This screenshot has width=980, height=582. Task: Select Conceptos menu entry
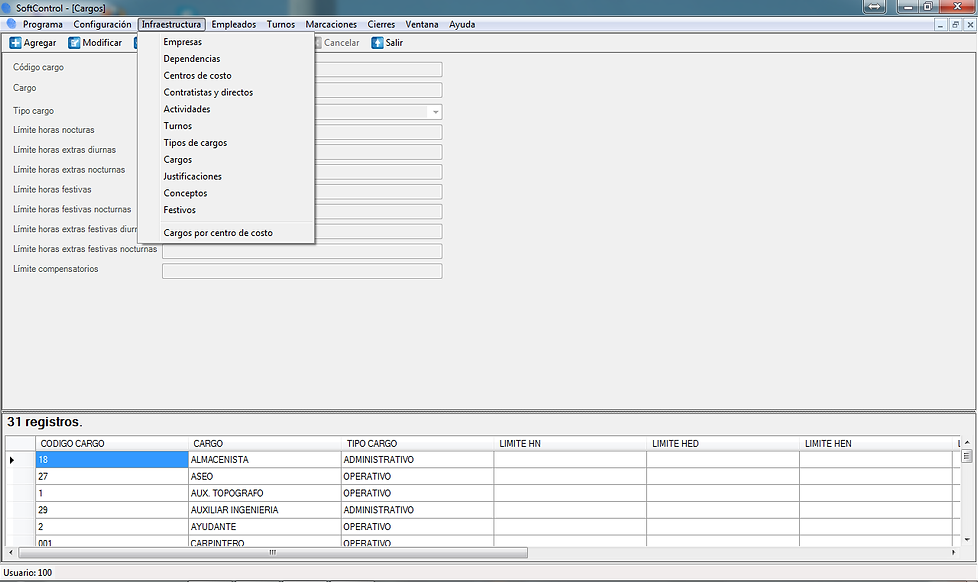pyautogui.click(x=226, y=194)
